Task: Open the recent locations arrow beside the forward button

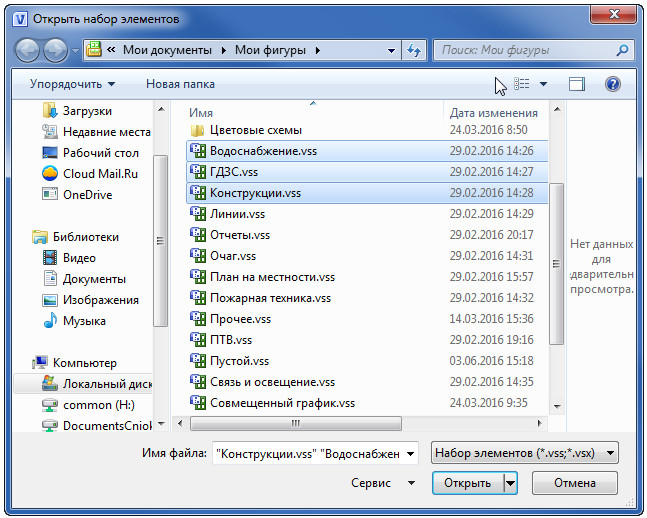Action: point(75,51)
